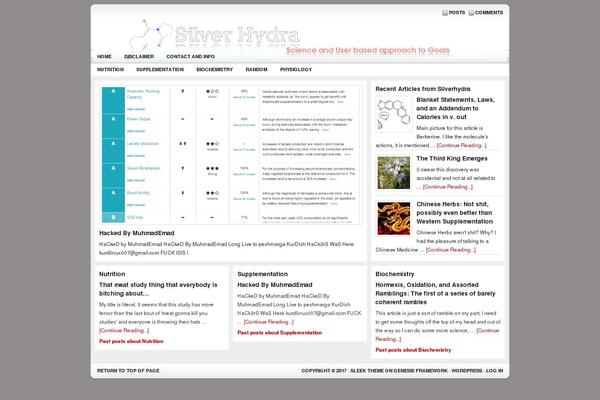Open the Chinese dragon thumbnail

pos(394,219)
